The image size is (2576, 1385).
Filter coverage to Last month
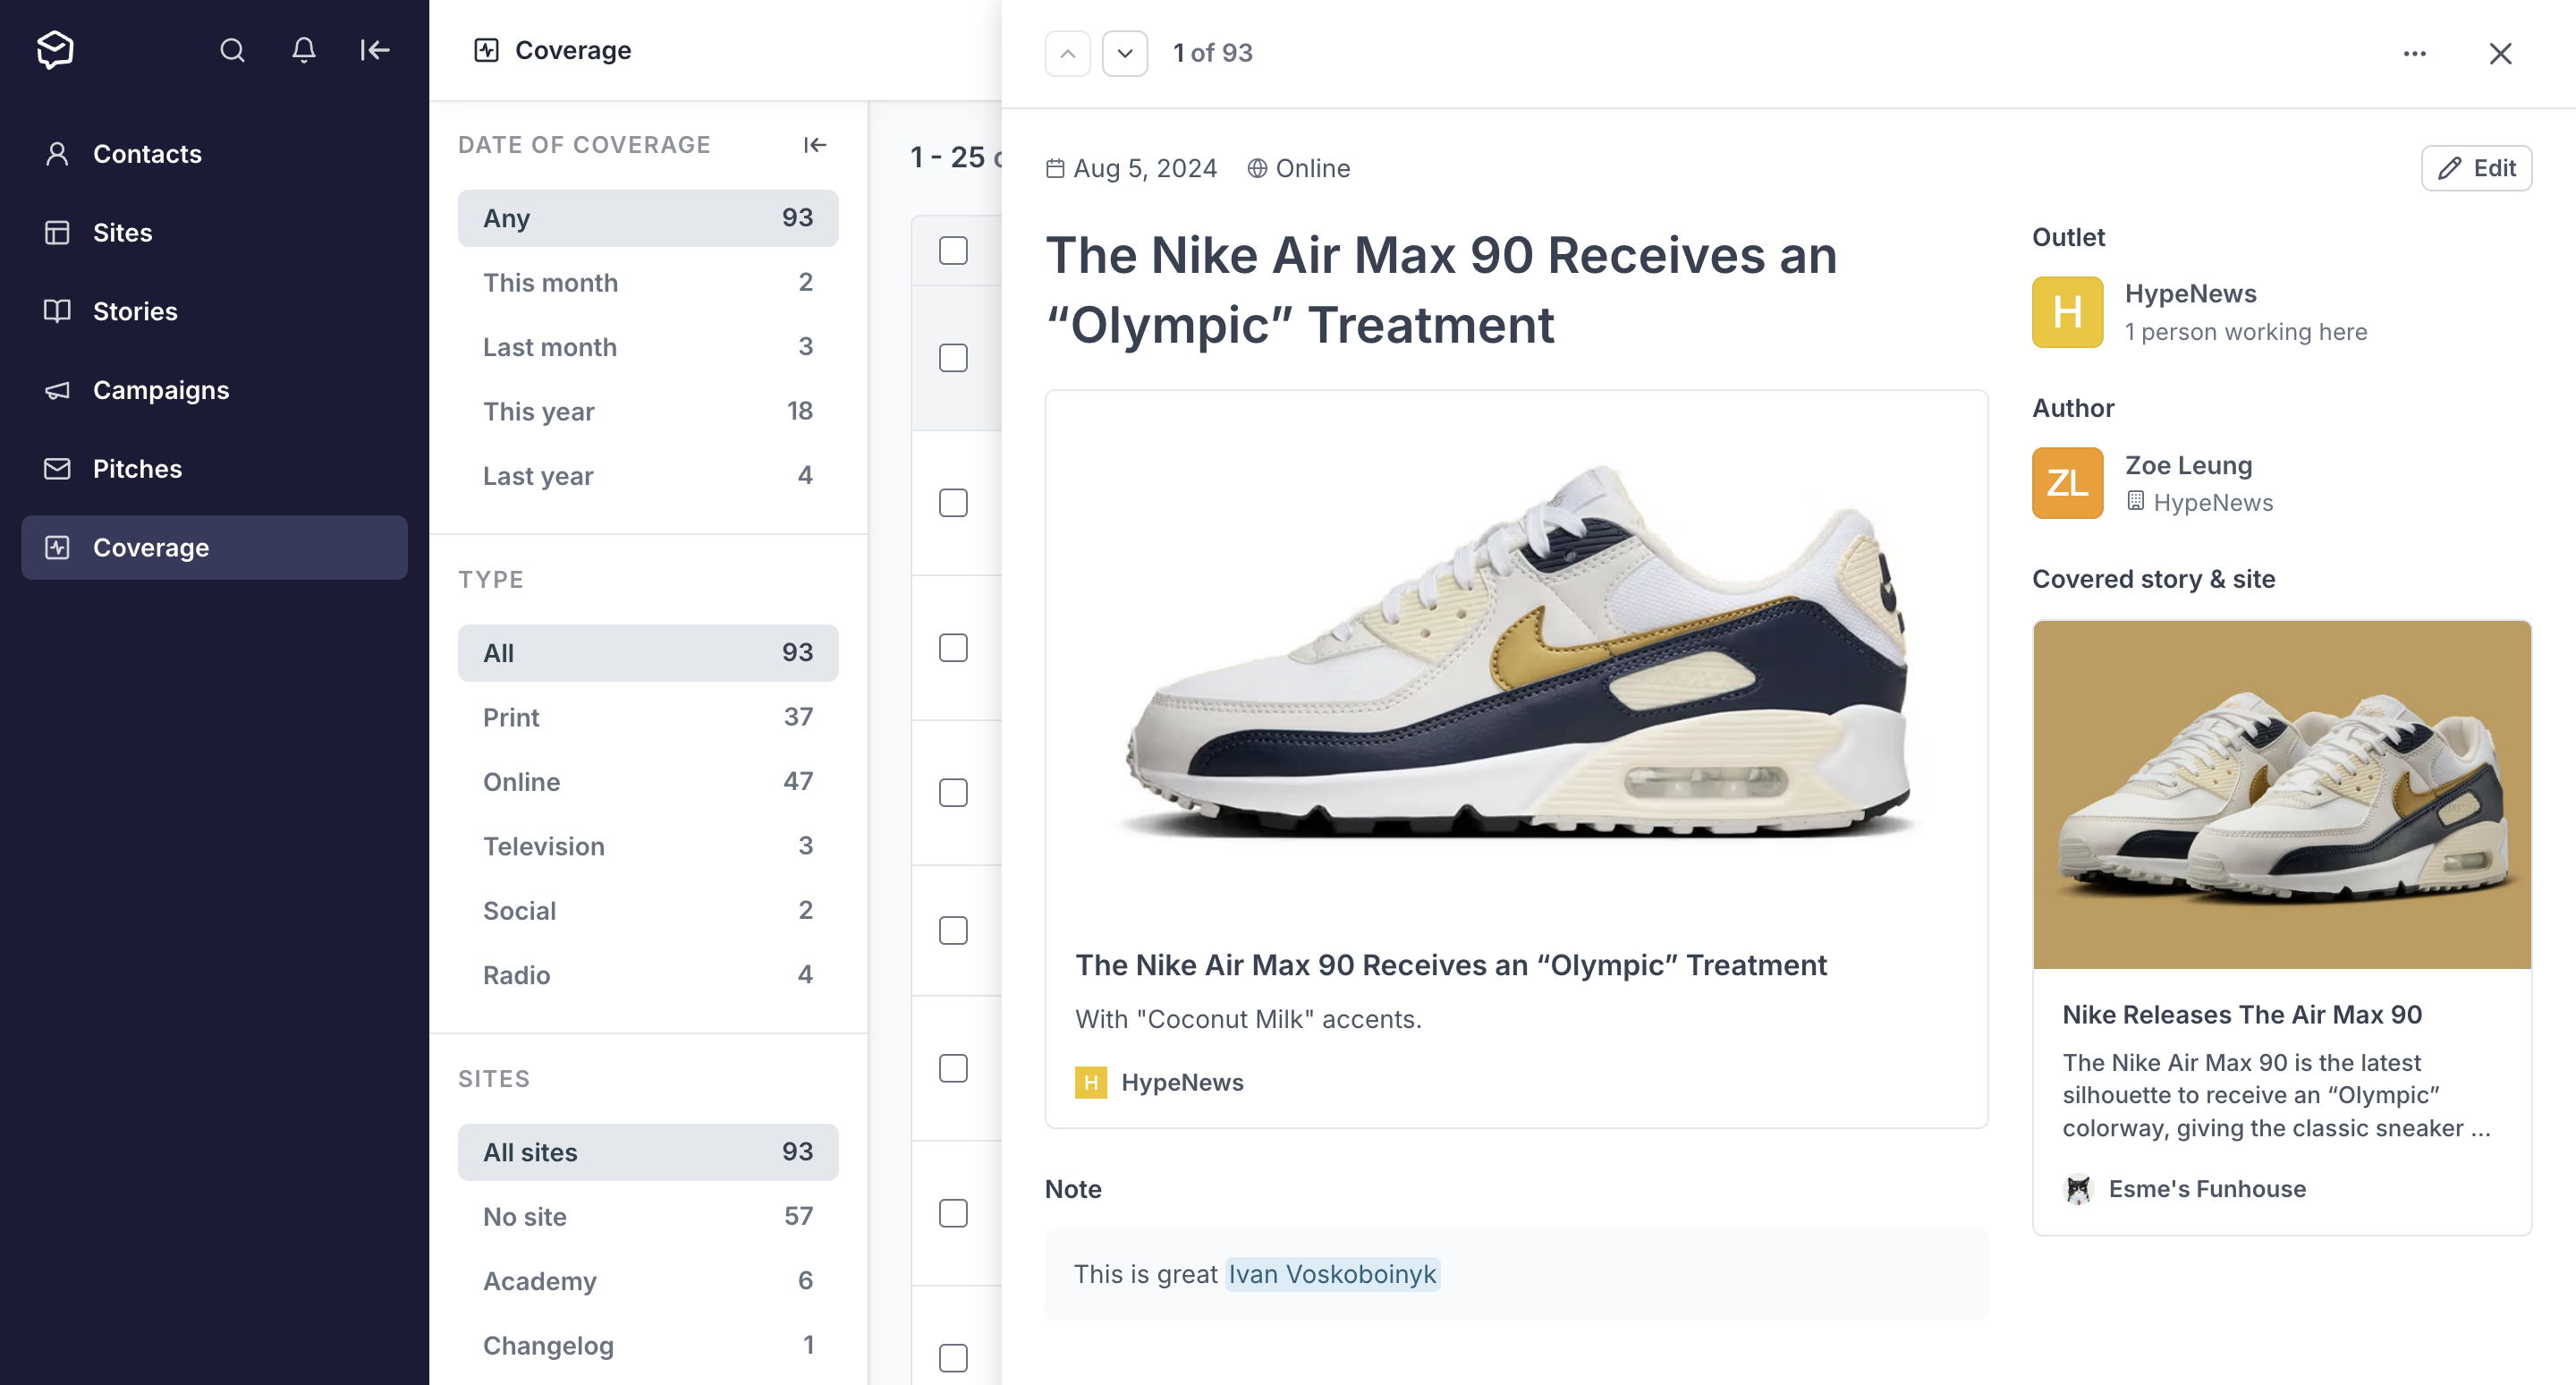click(x=648, y=347)
